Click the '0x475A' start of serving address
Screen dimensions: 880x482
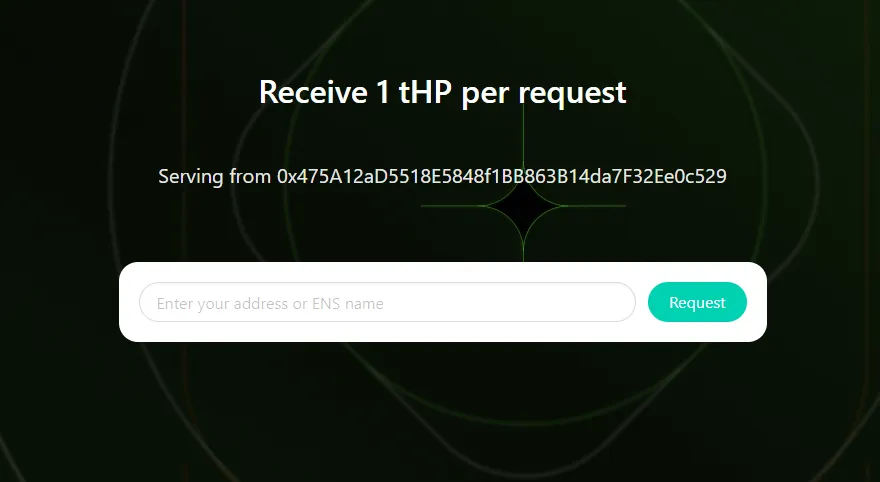pyautogui.click(x=306, y=176)
